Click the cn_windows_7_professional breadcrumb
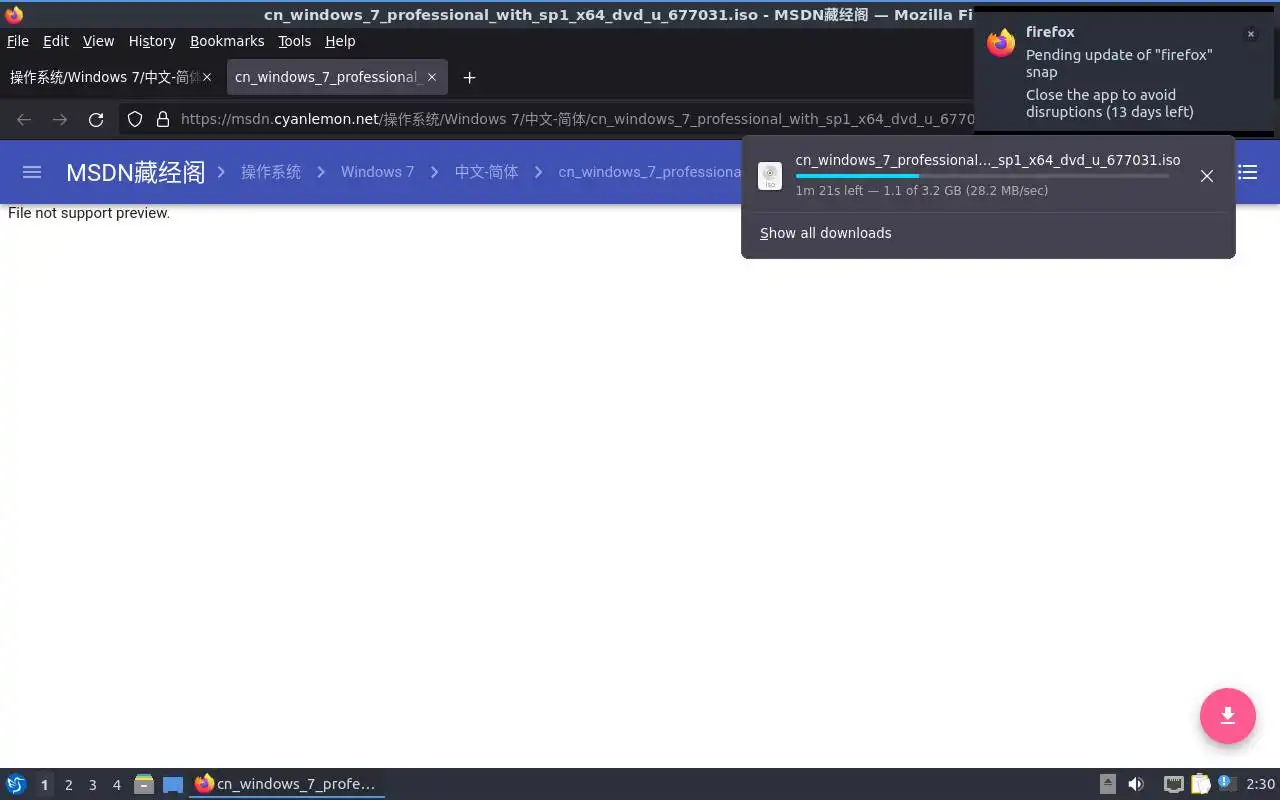 pyautogui.click(x=650, y=172)
